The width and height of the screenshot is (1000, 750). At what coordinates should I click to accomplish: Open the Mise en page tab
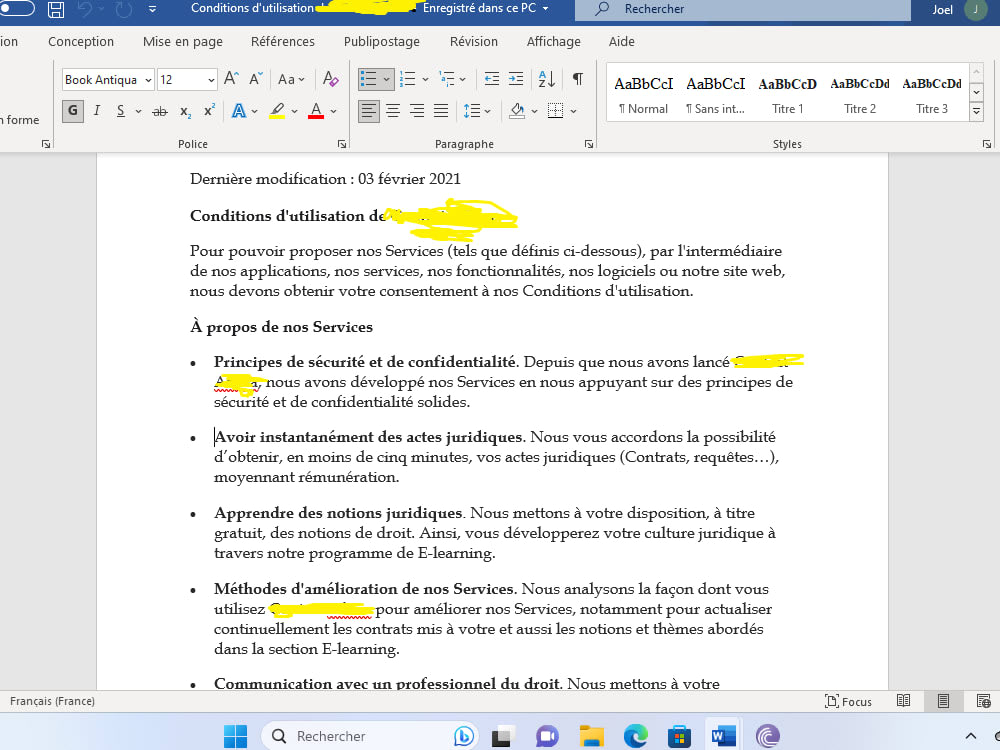pos(183,41)
